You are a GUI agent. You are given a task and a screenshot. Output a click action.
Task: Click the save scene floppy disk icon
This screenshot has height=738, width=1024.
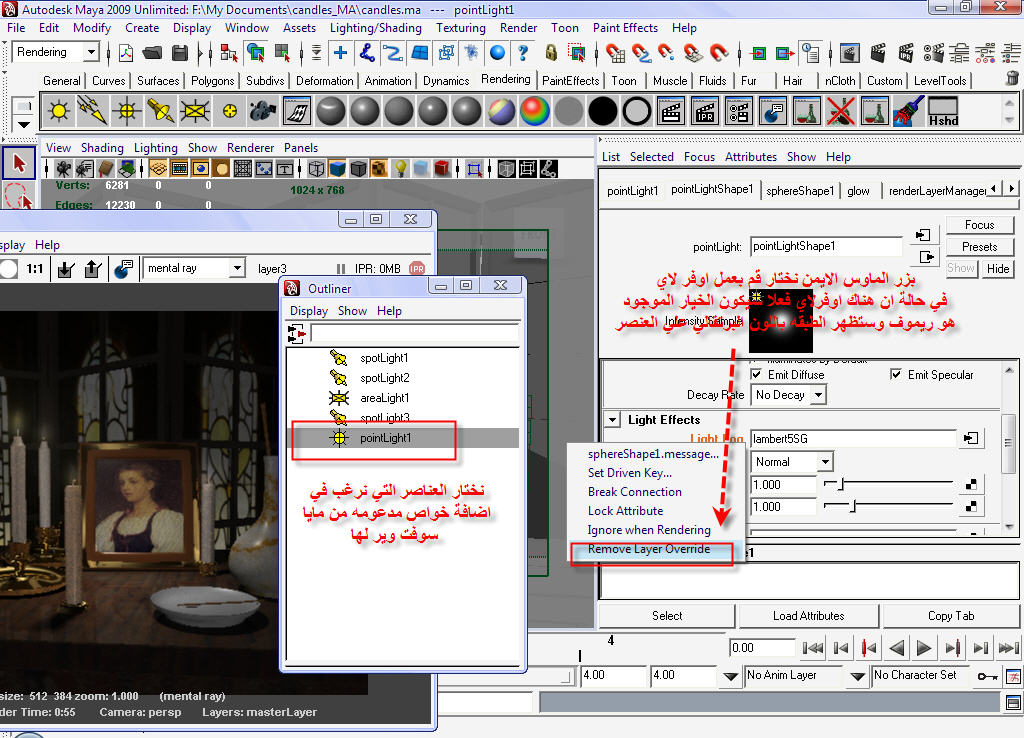click(x=180, y=52)
